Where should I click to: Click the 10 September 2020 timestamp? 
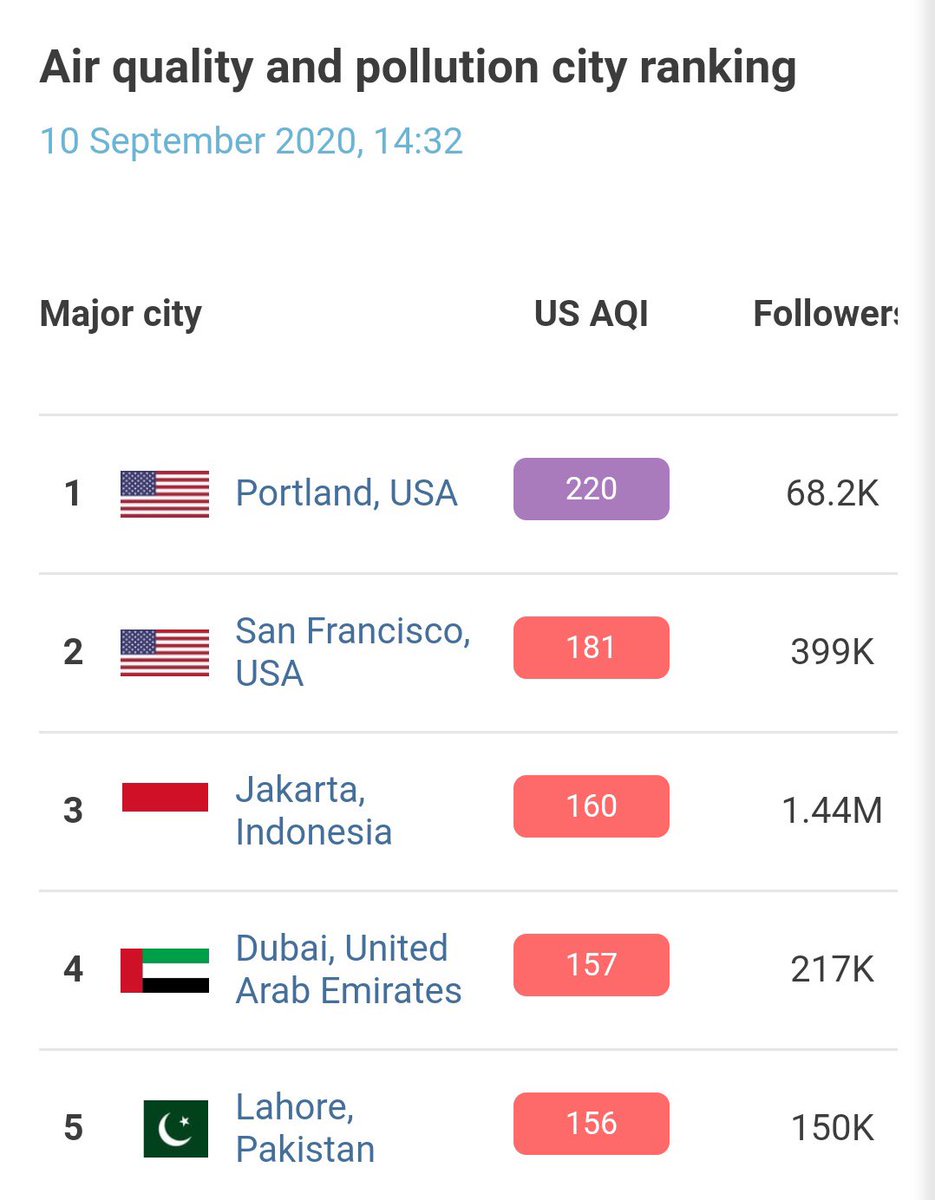click(251, 141)
